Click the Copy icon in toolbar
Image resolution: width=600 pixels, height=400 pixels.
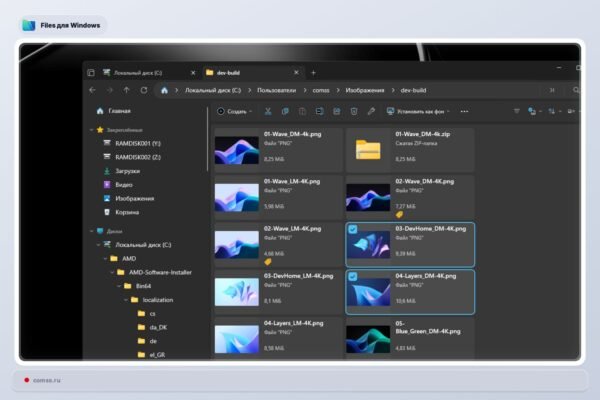coord(285,111)
